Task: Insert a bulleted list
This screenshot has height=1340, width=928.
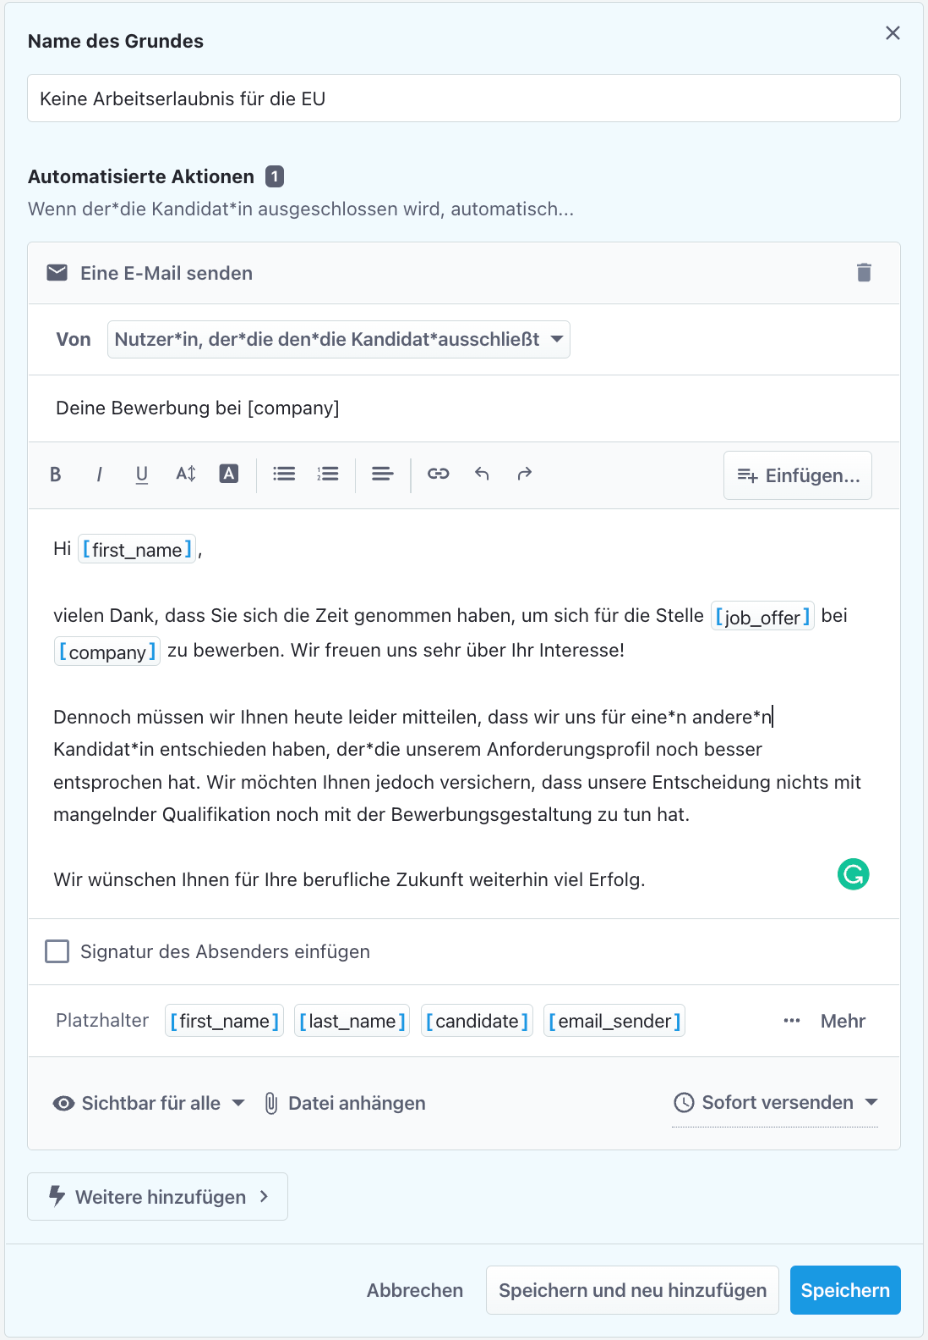Action: 284,474
